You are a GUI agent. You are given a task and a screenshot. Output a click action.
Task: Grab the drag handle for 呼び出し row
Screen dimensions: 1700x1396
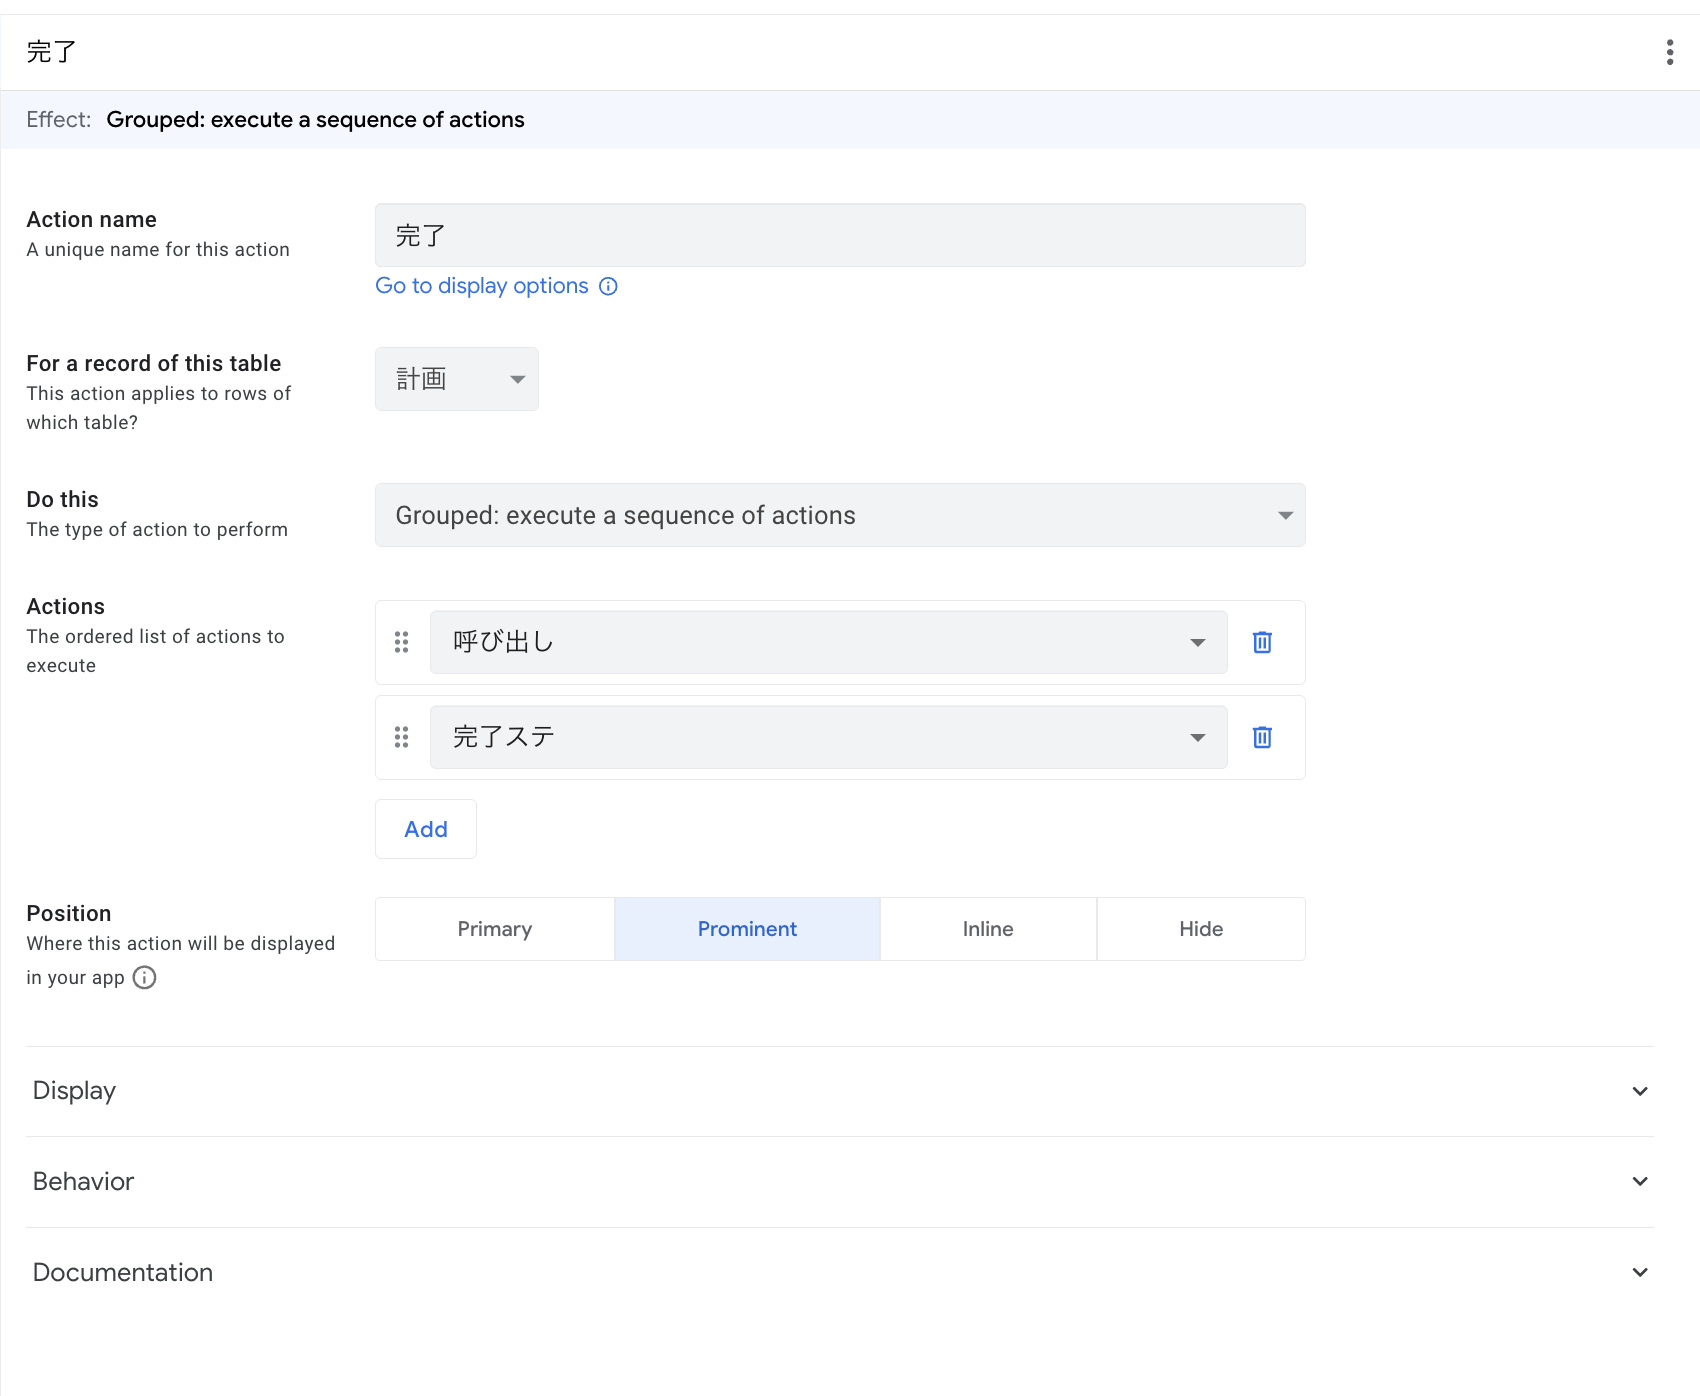click(402, 642)
